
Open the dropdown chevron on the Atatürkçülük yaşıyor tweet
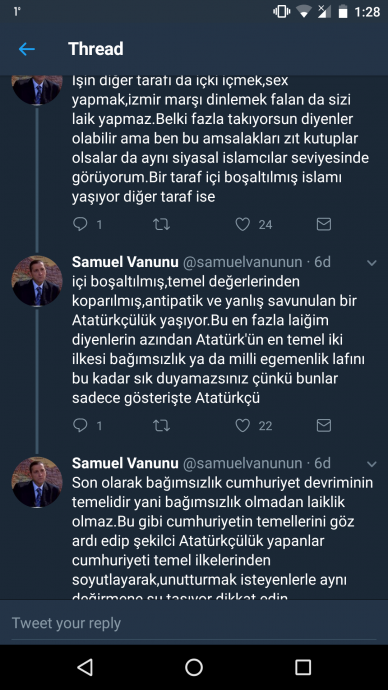(372, 263)
